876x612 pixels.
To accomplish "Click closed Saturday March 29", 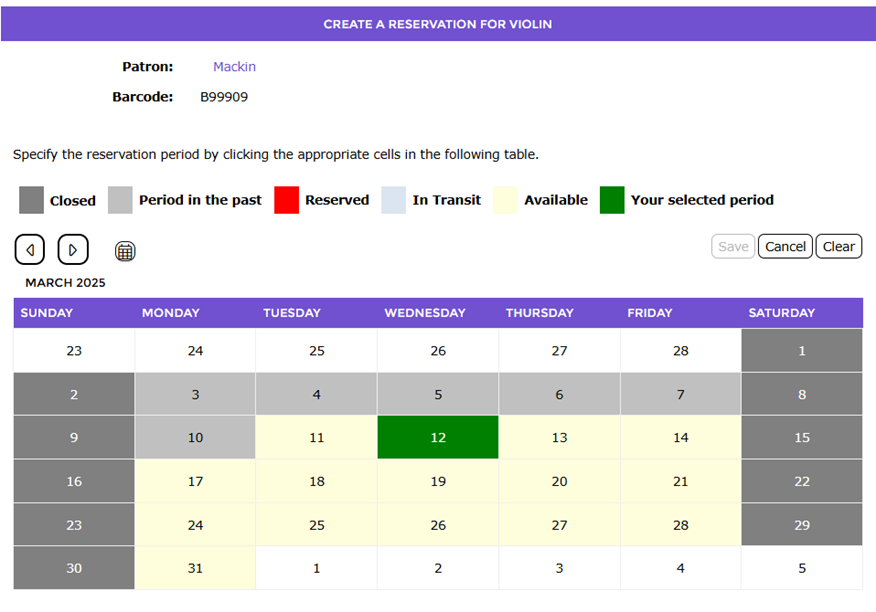I will click(x=802, y=525).
